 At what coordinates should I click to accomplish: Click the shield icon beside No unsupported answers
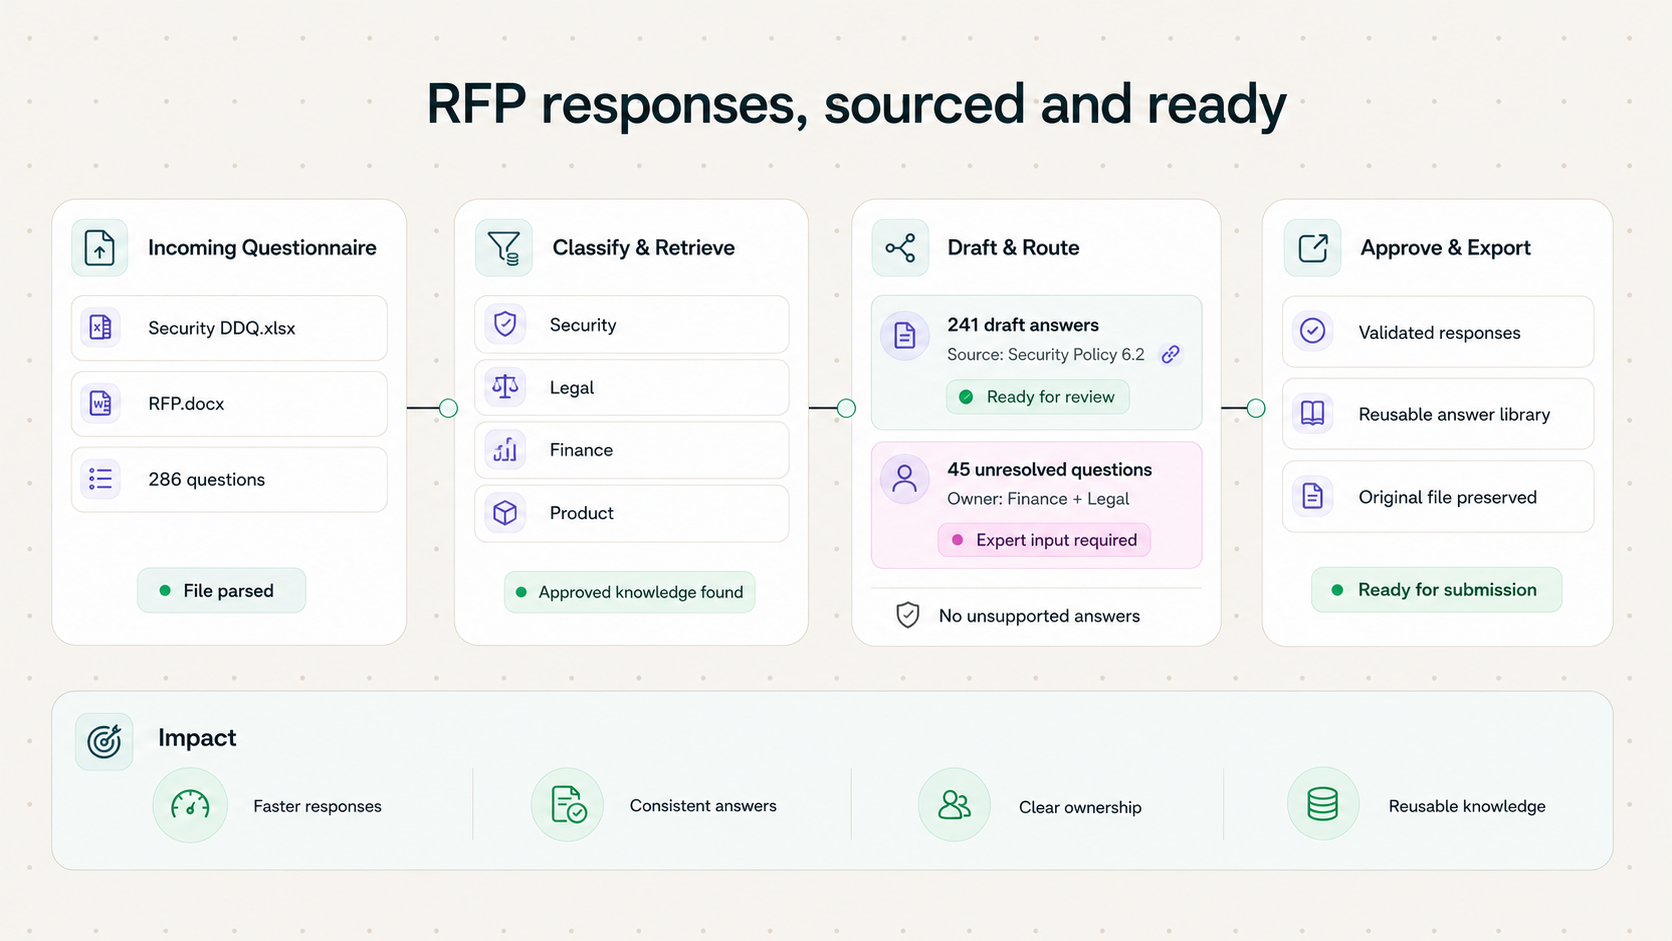click(907, 615)
